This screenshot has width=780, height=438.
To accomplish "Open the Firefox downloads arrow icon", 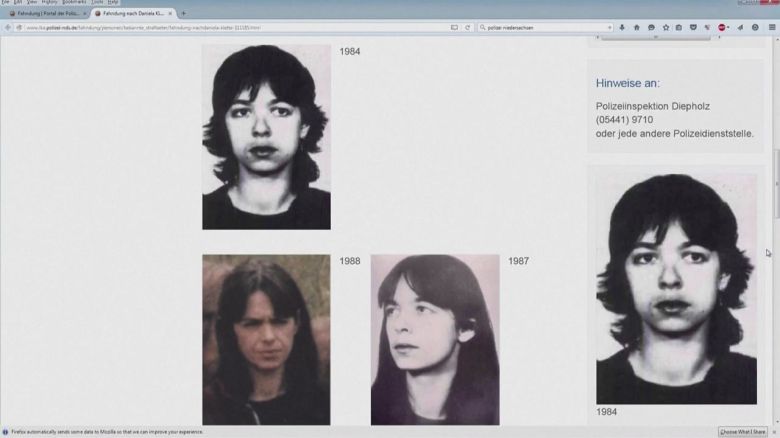I will 623,28.
